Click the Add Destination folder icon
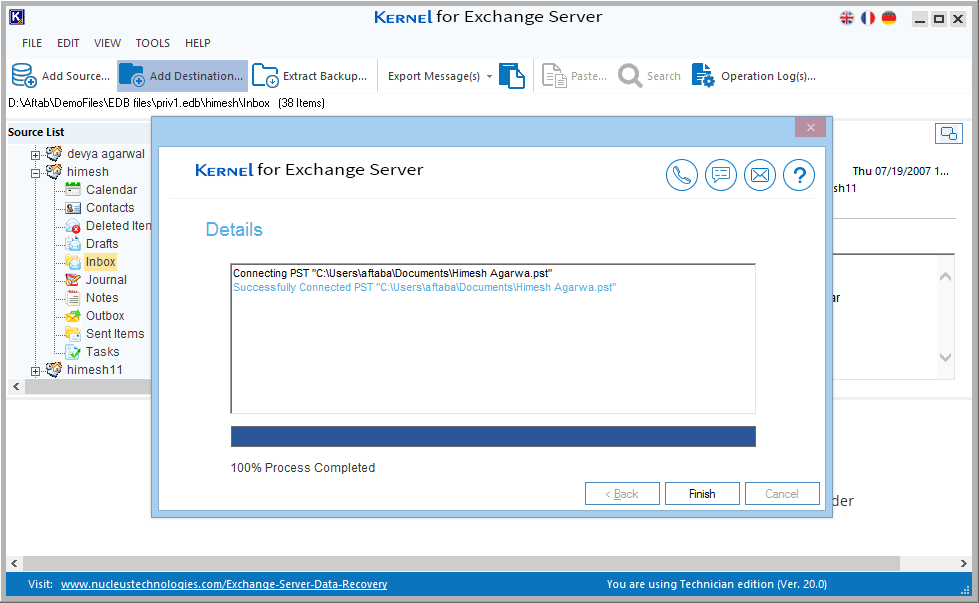The height and width of the screenshot is (603, 979). point(132,76)
